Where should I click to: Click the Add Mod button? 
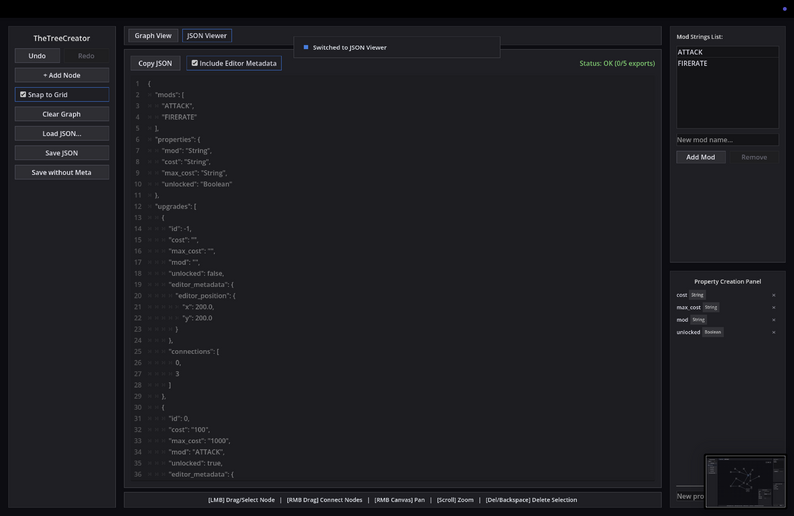[x=701, y=157]
